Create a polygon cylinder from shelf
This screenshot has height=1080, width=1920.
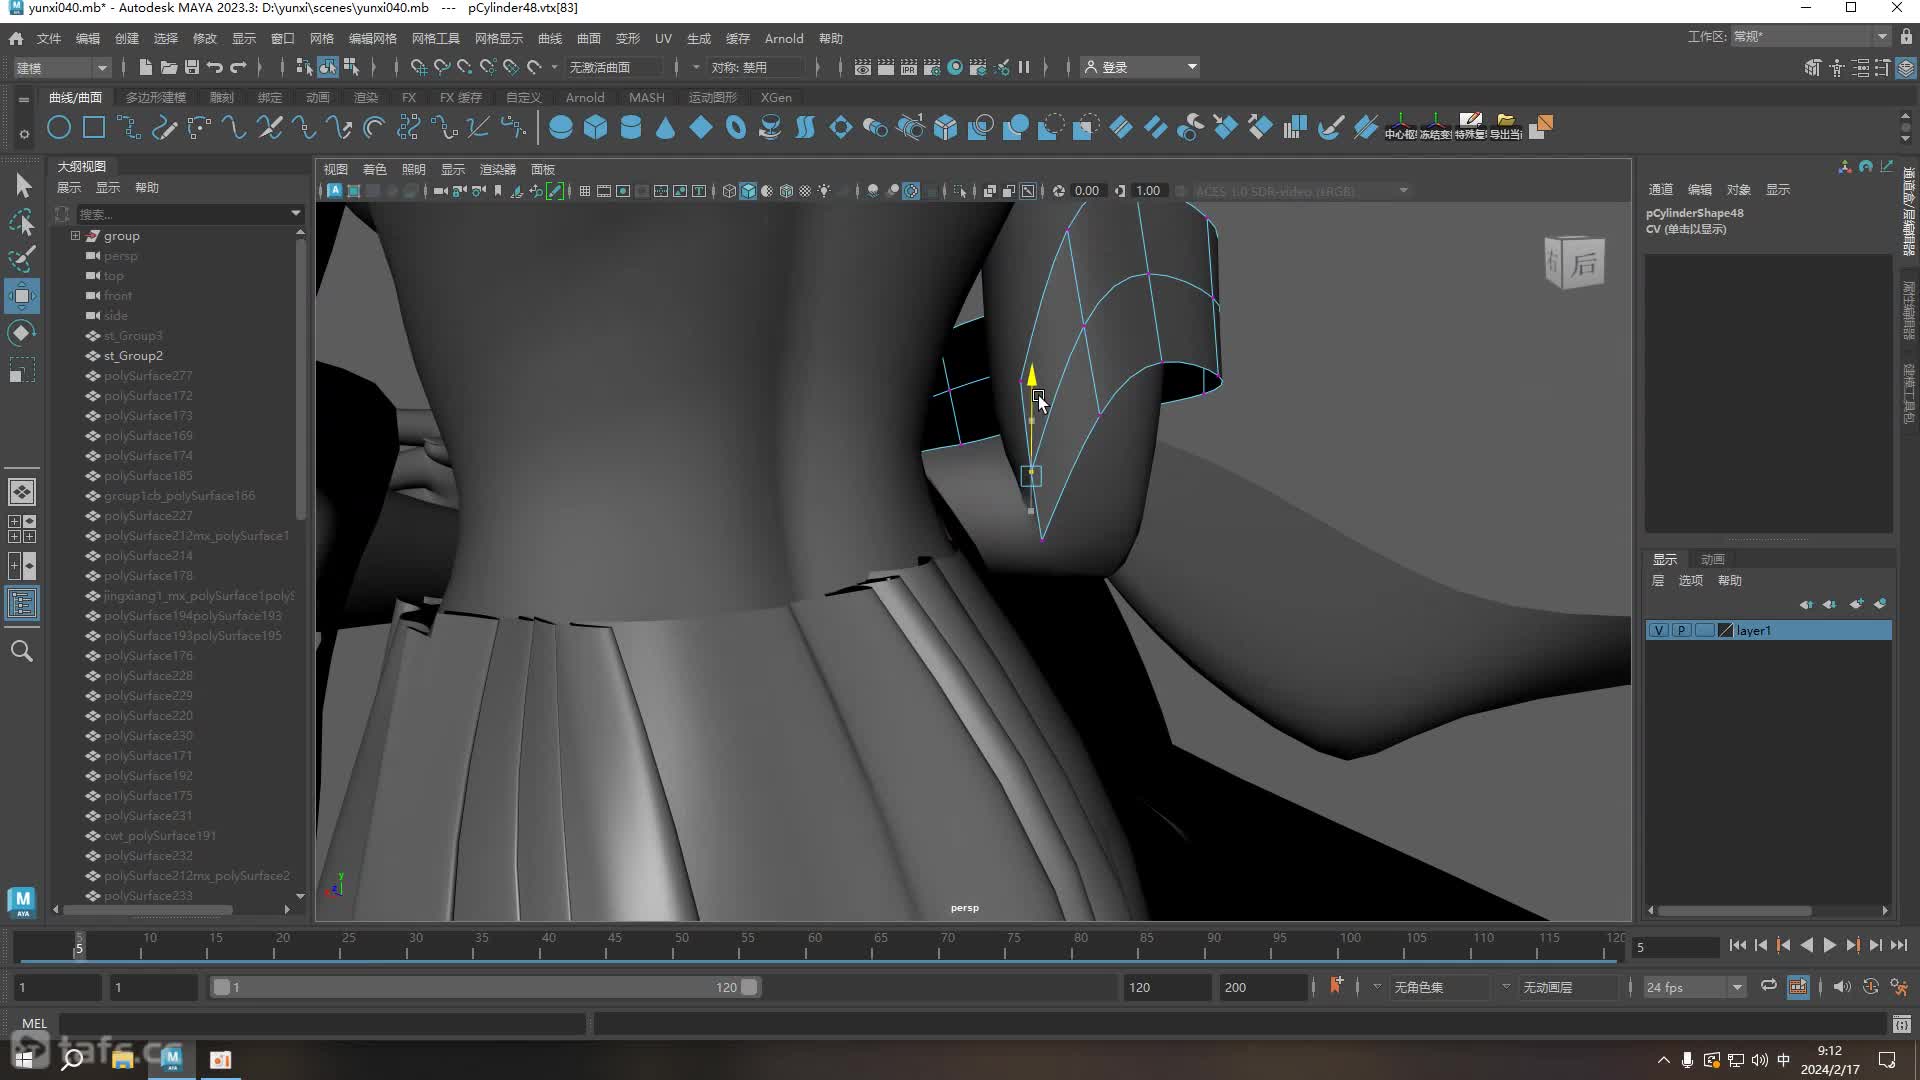pos(631,127)
